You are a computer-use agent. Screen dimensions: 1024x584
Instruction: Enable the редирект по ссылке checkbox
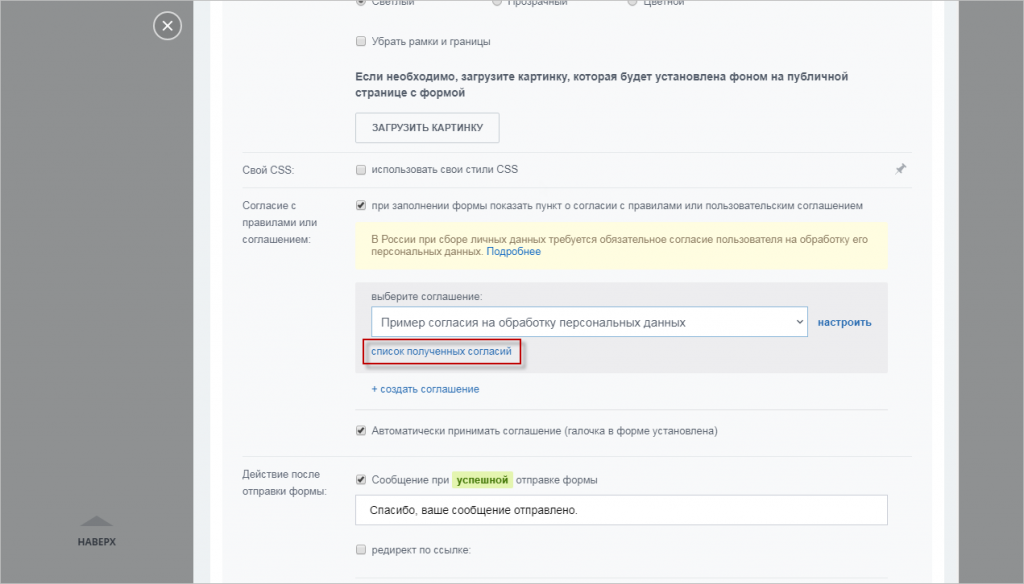pyautogui.click(x=360, y=549)
